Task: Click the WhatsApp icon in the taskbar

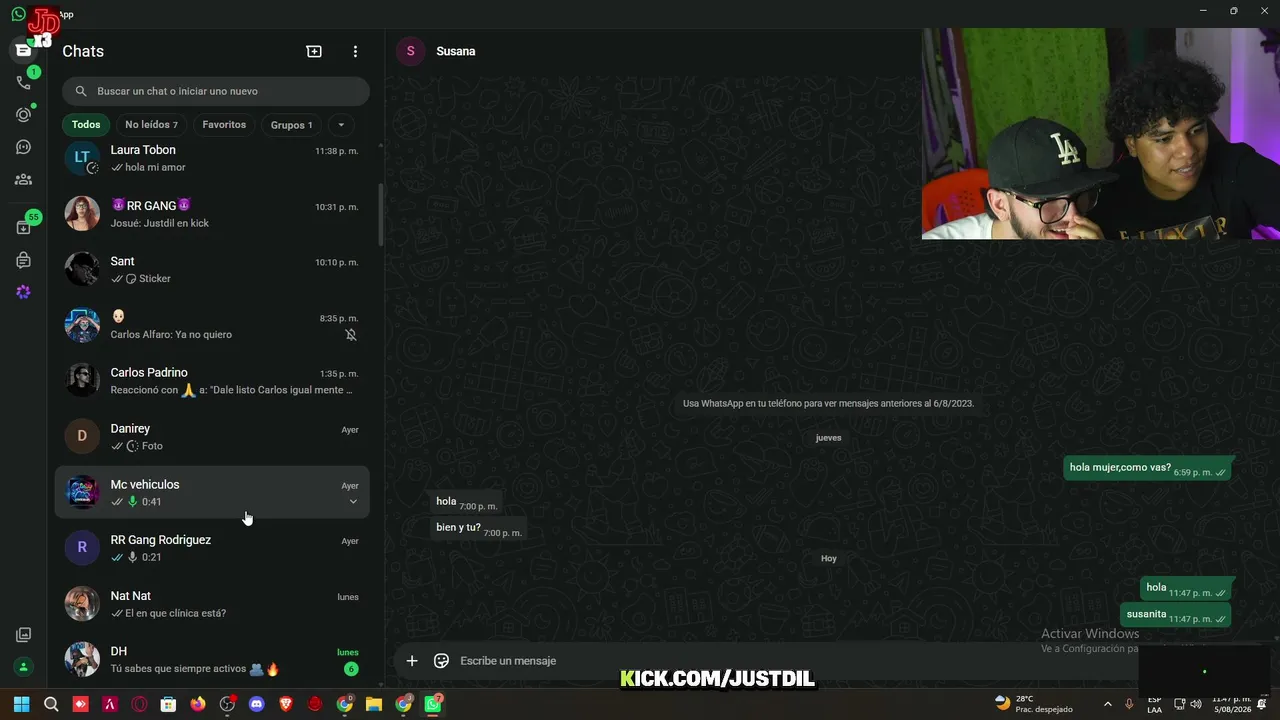Action: coord(433,704)
